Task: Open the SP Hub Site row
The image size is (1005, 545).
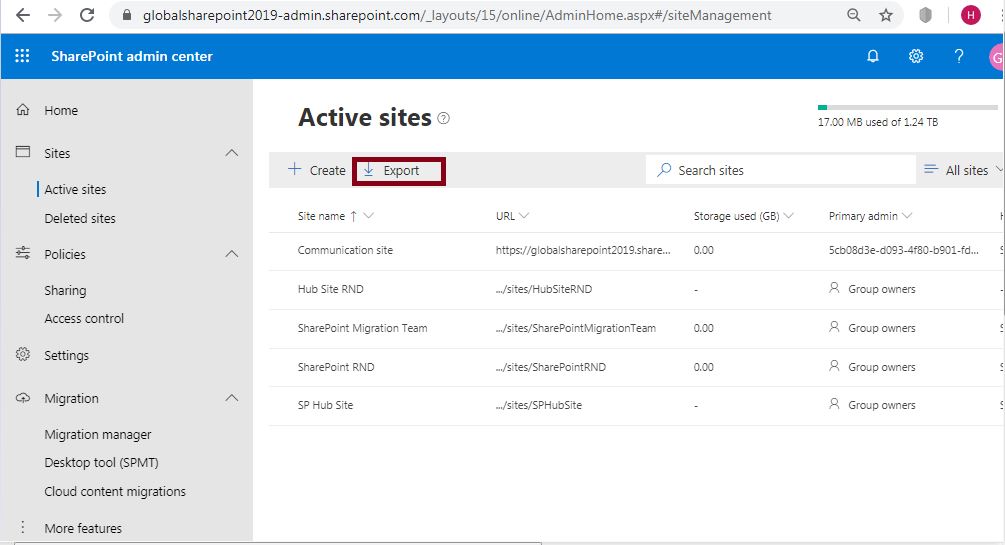Action: tap(637, 405)
